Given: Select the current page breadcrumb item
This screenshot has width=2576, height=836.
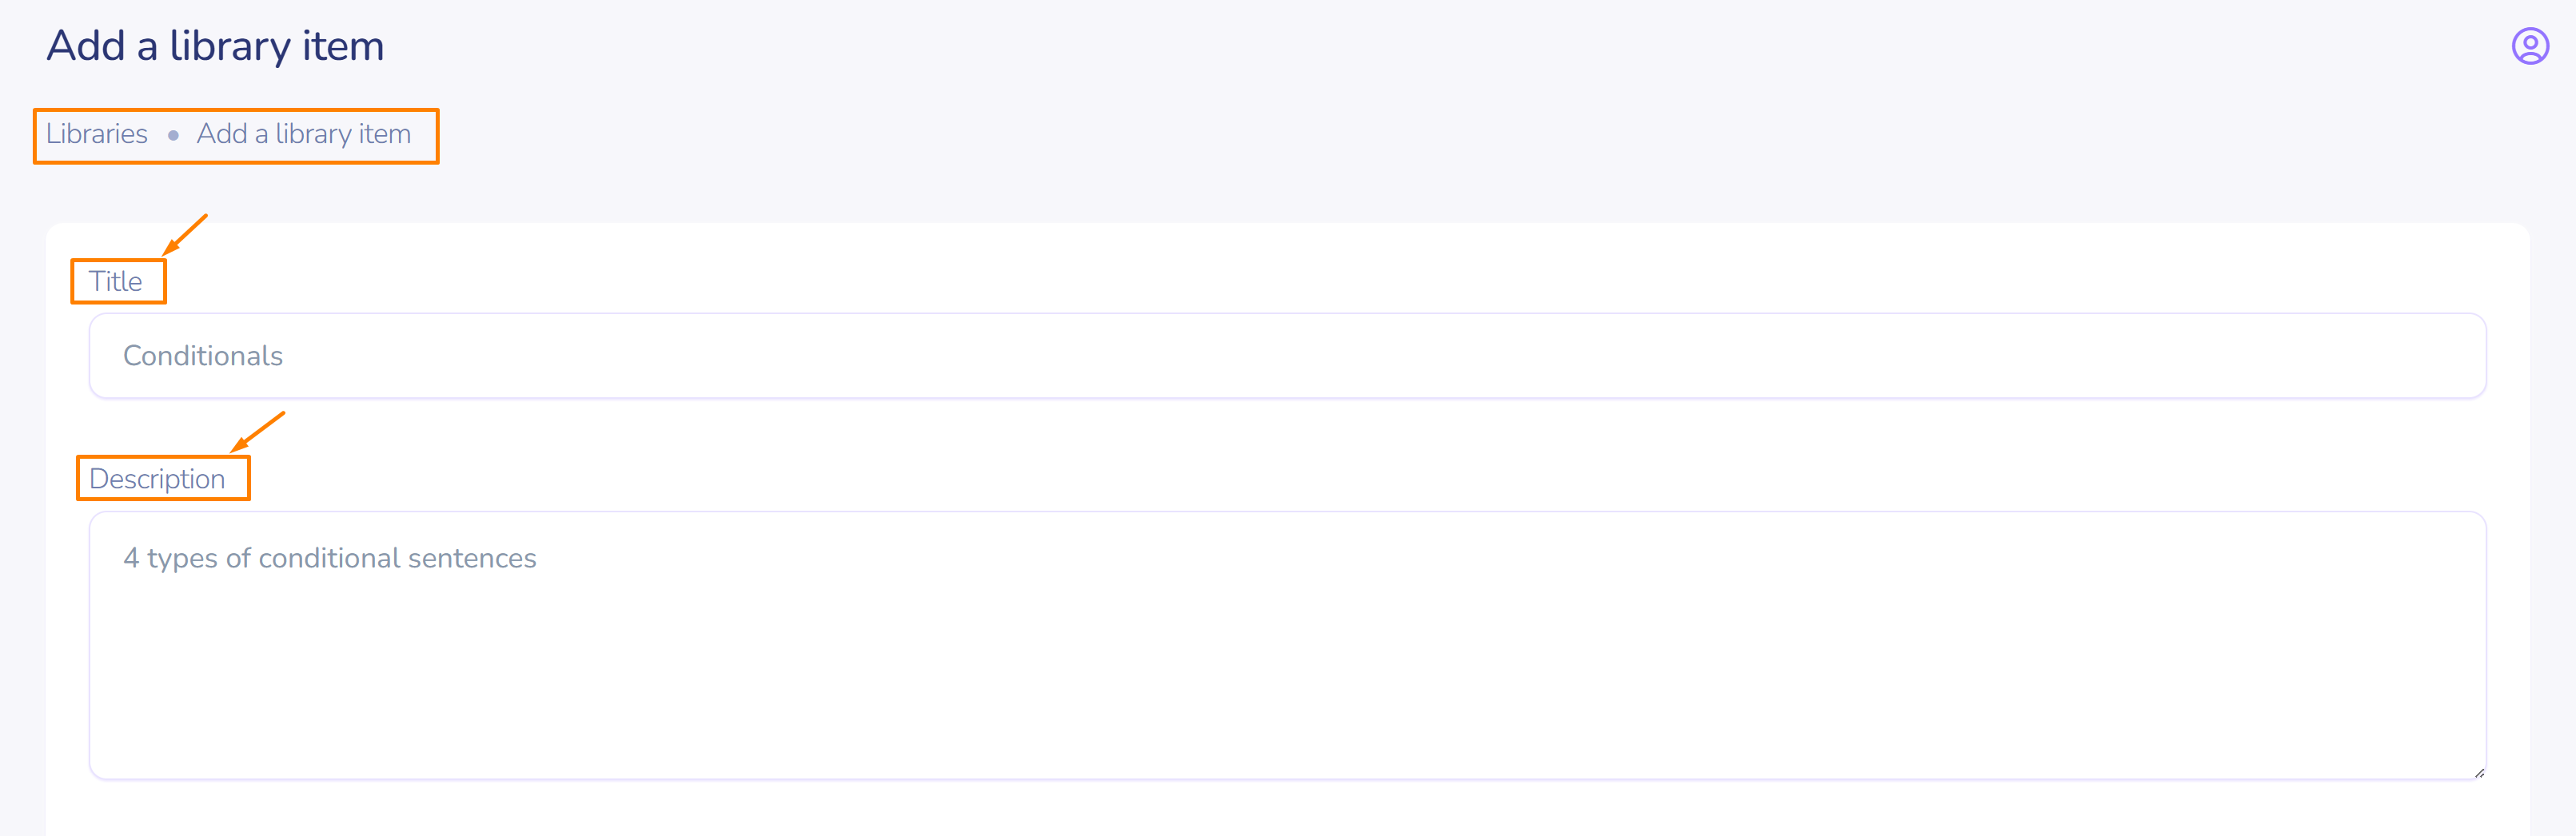Looking at the screenshot, I should tap(303, 134).
